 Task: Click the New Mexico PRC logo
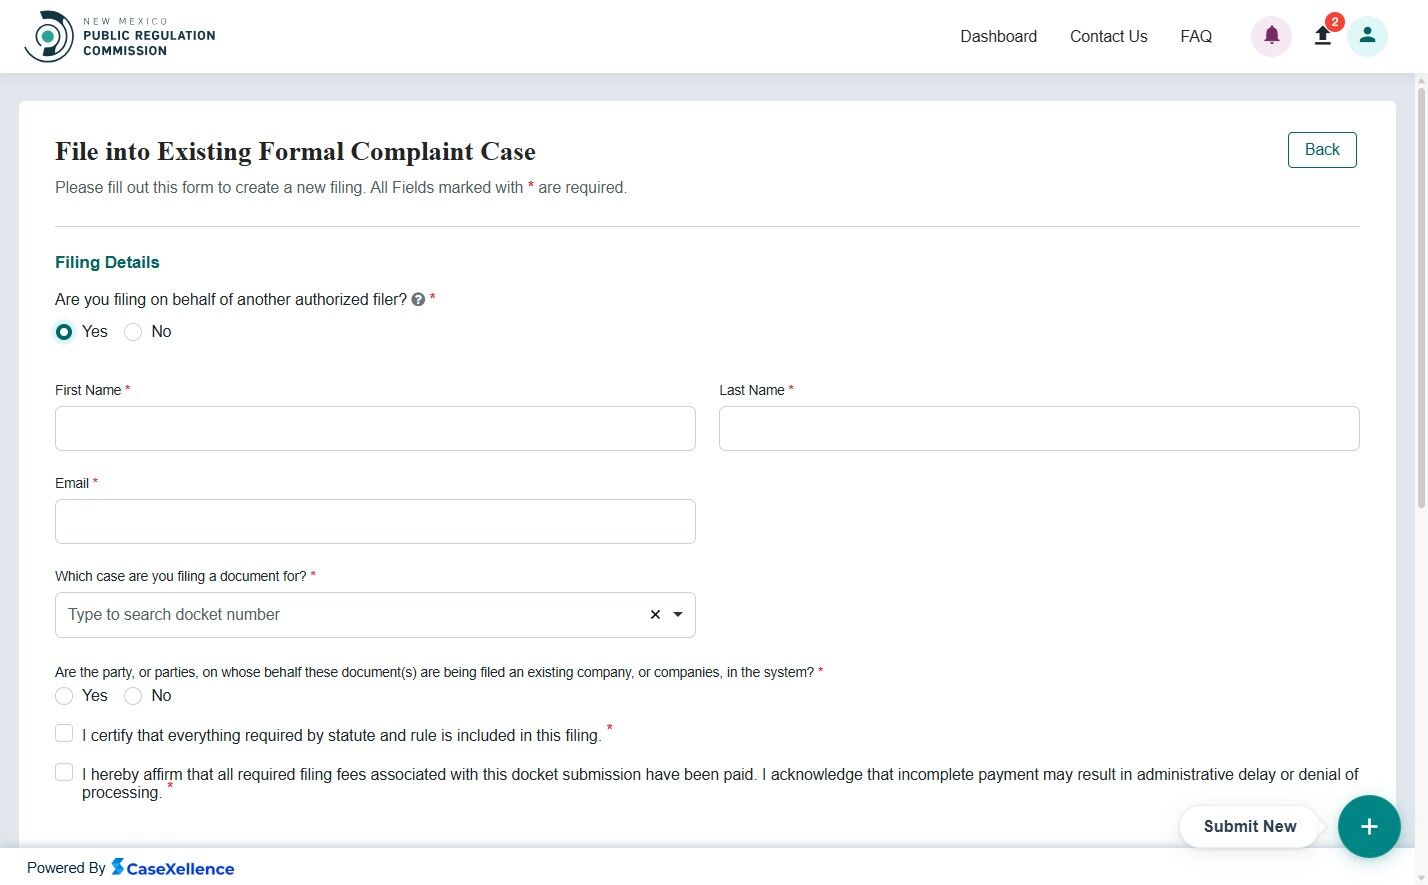pyautogui.click(x=120, y=36)
